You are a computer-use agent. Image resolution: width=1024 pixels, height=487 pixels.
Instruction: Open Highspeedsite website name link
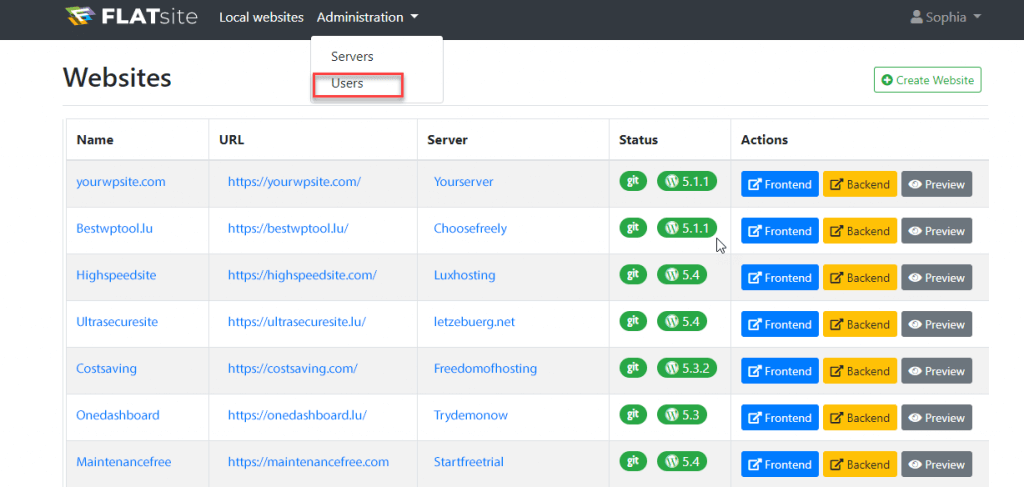[x=116, y=275]
